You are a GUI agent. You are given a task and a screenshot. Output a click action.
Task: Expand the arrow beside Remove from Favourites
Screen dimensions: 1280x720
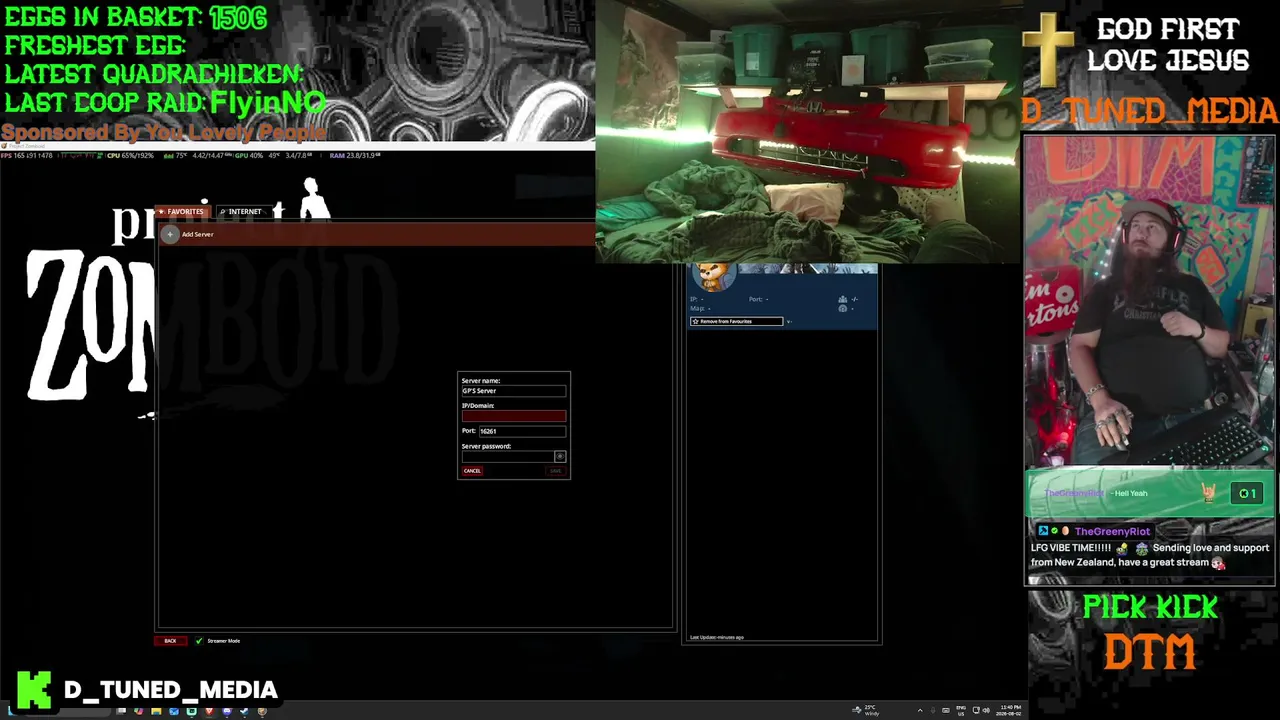pos(789,321)
